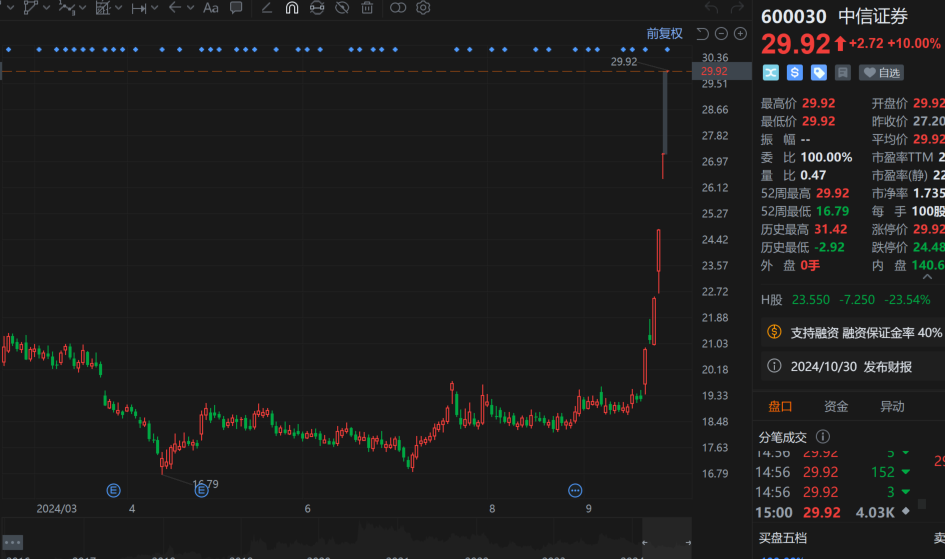The height and width of the screenshot is (559, 945).
Task: Click the 16.79 low label on chart
Action: (206, 484)
